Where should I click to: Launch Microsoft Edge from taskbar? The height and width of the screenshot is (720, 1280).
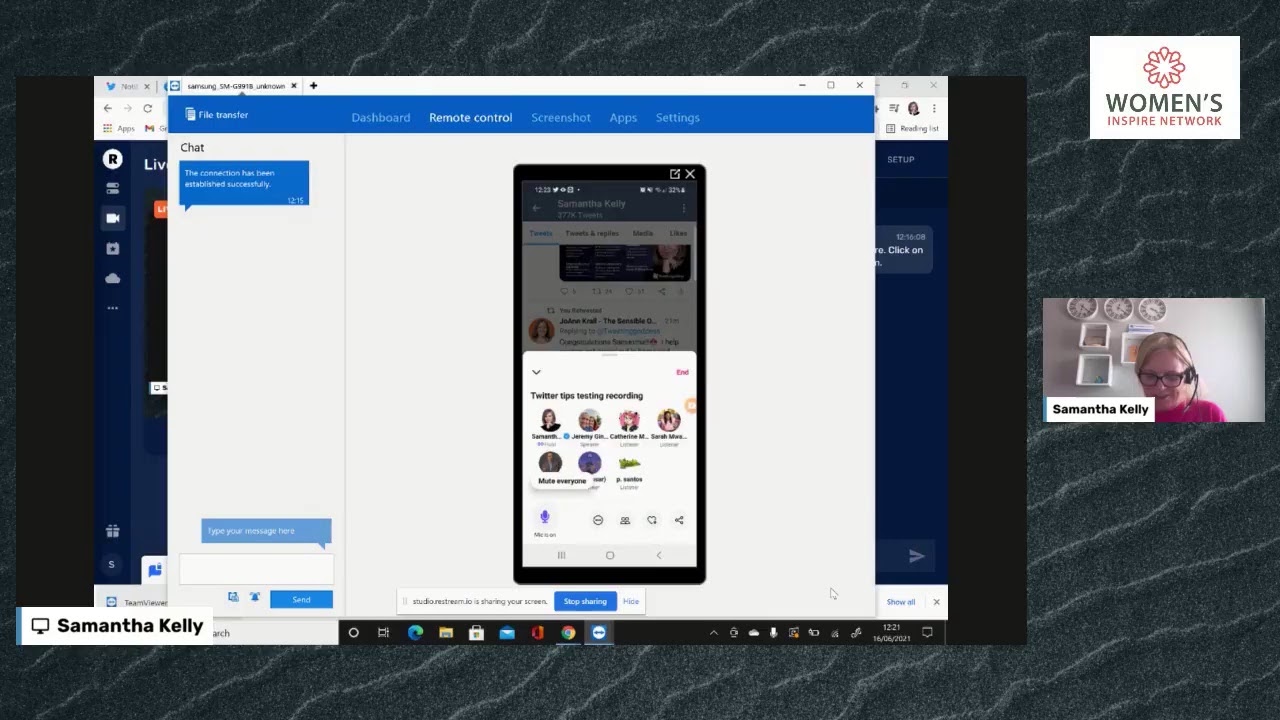[x=415, y=632]
